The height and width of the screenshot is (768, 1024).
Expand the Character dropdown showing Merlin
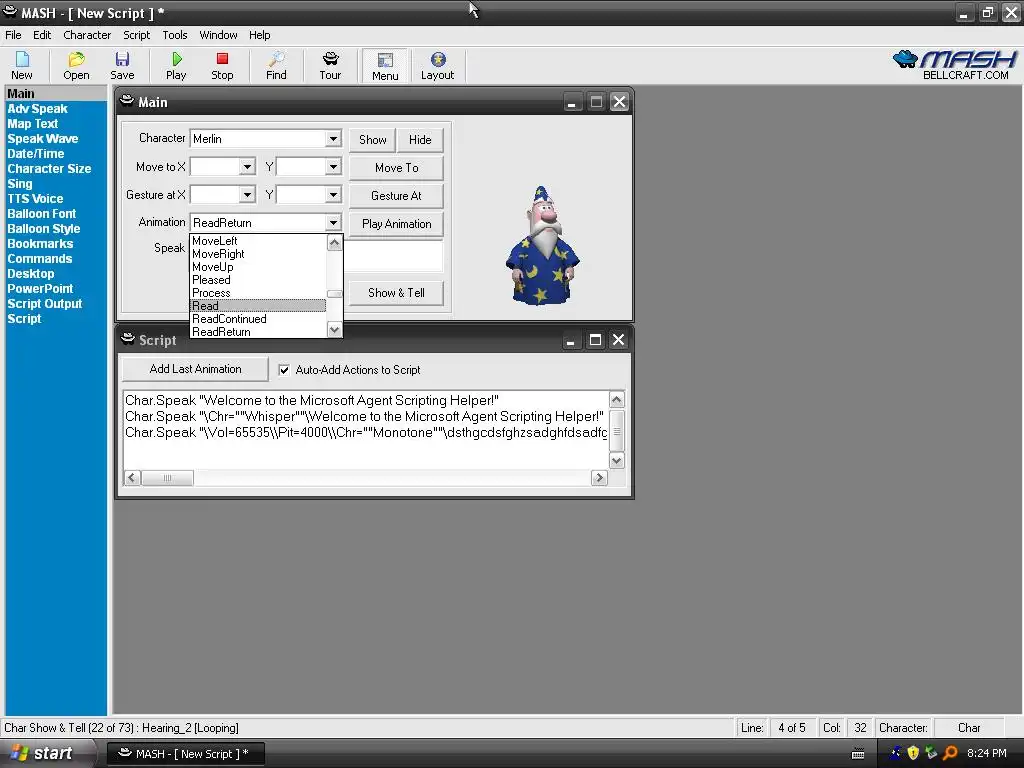[x=333, y=138]
